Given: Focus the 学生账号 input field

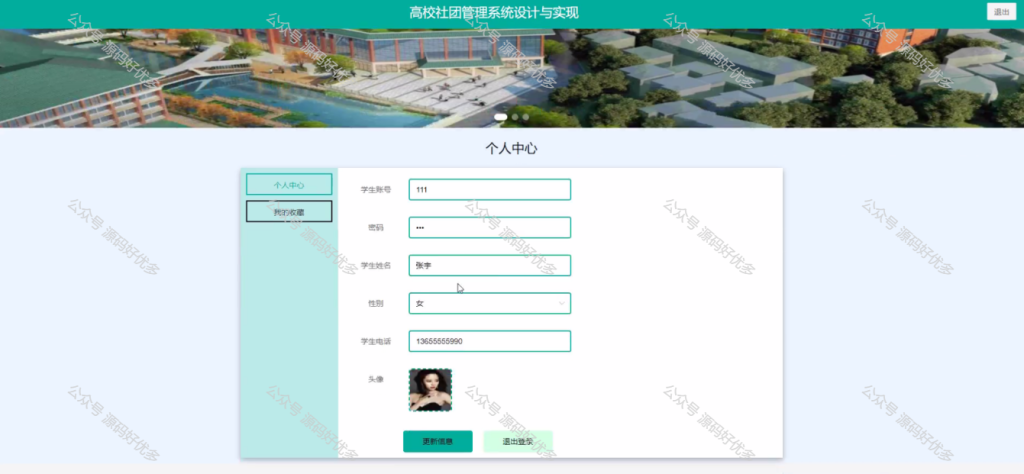Looking at the screenshot, I should pyautogui.click(x=490, y=189).
